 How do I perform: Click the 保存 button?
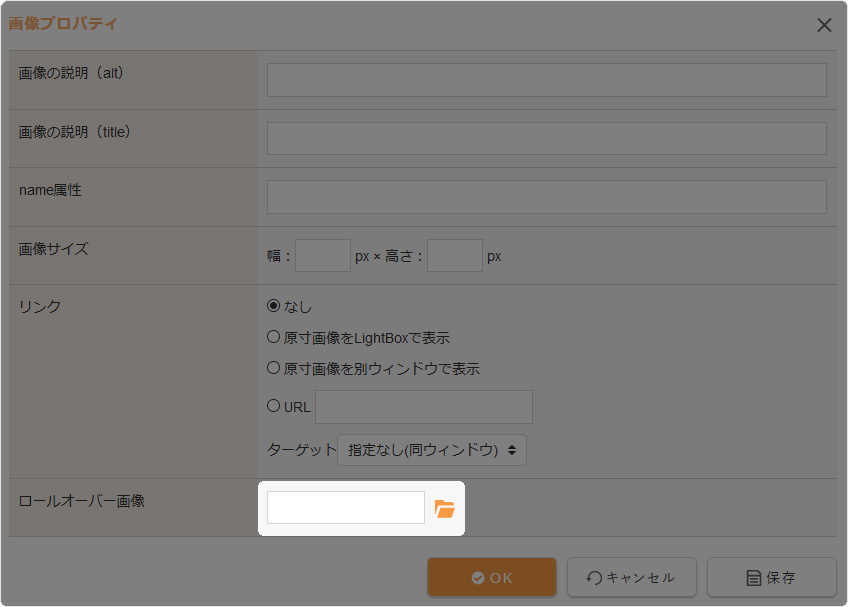pyautogui.click(x=771, y=577)
